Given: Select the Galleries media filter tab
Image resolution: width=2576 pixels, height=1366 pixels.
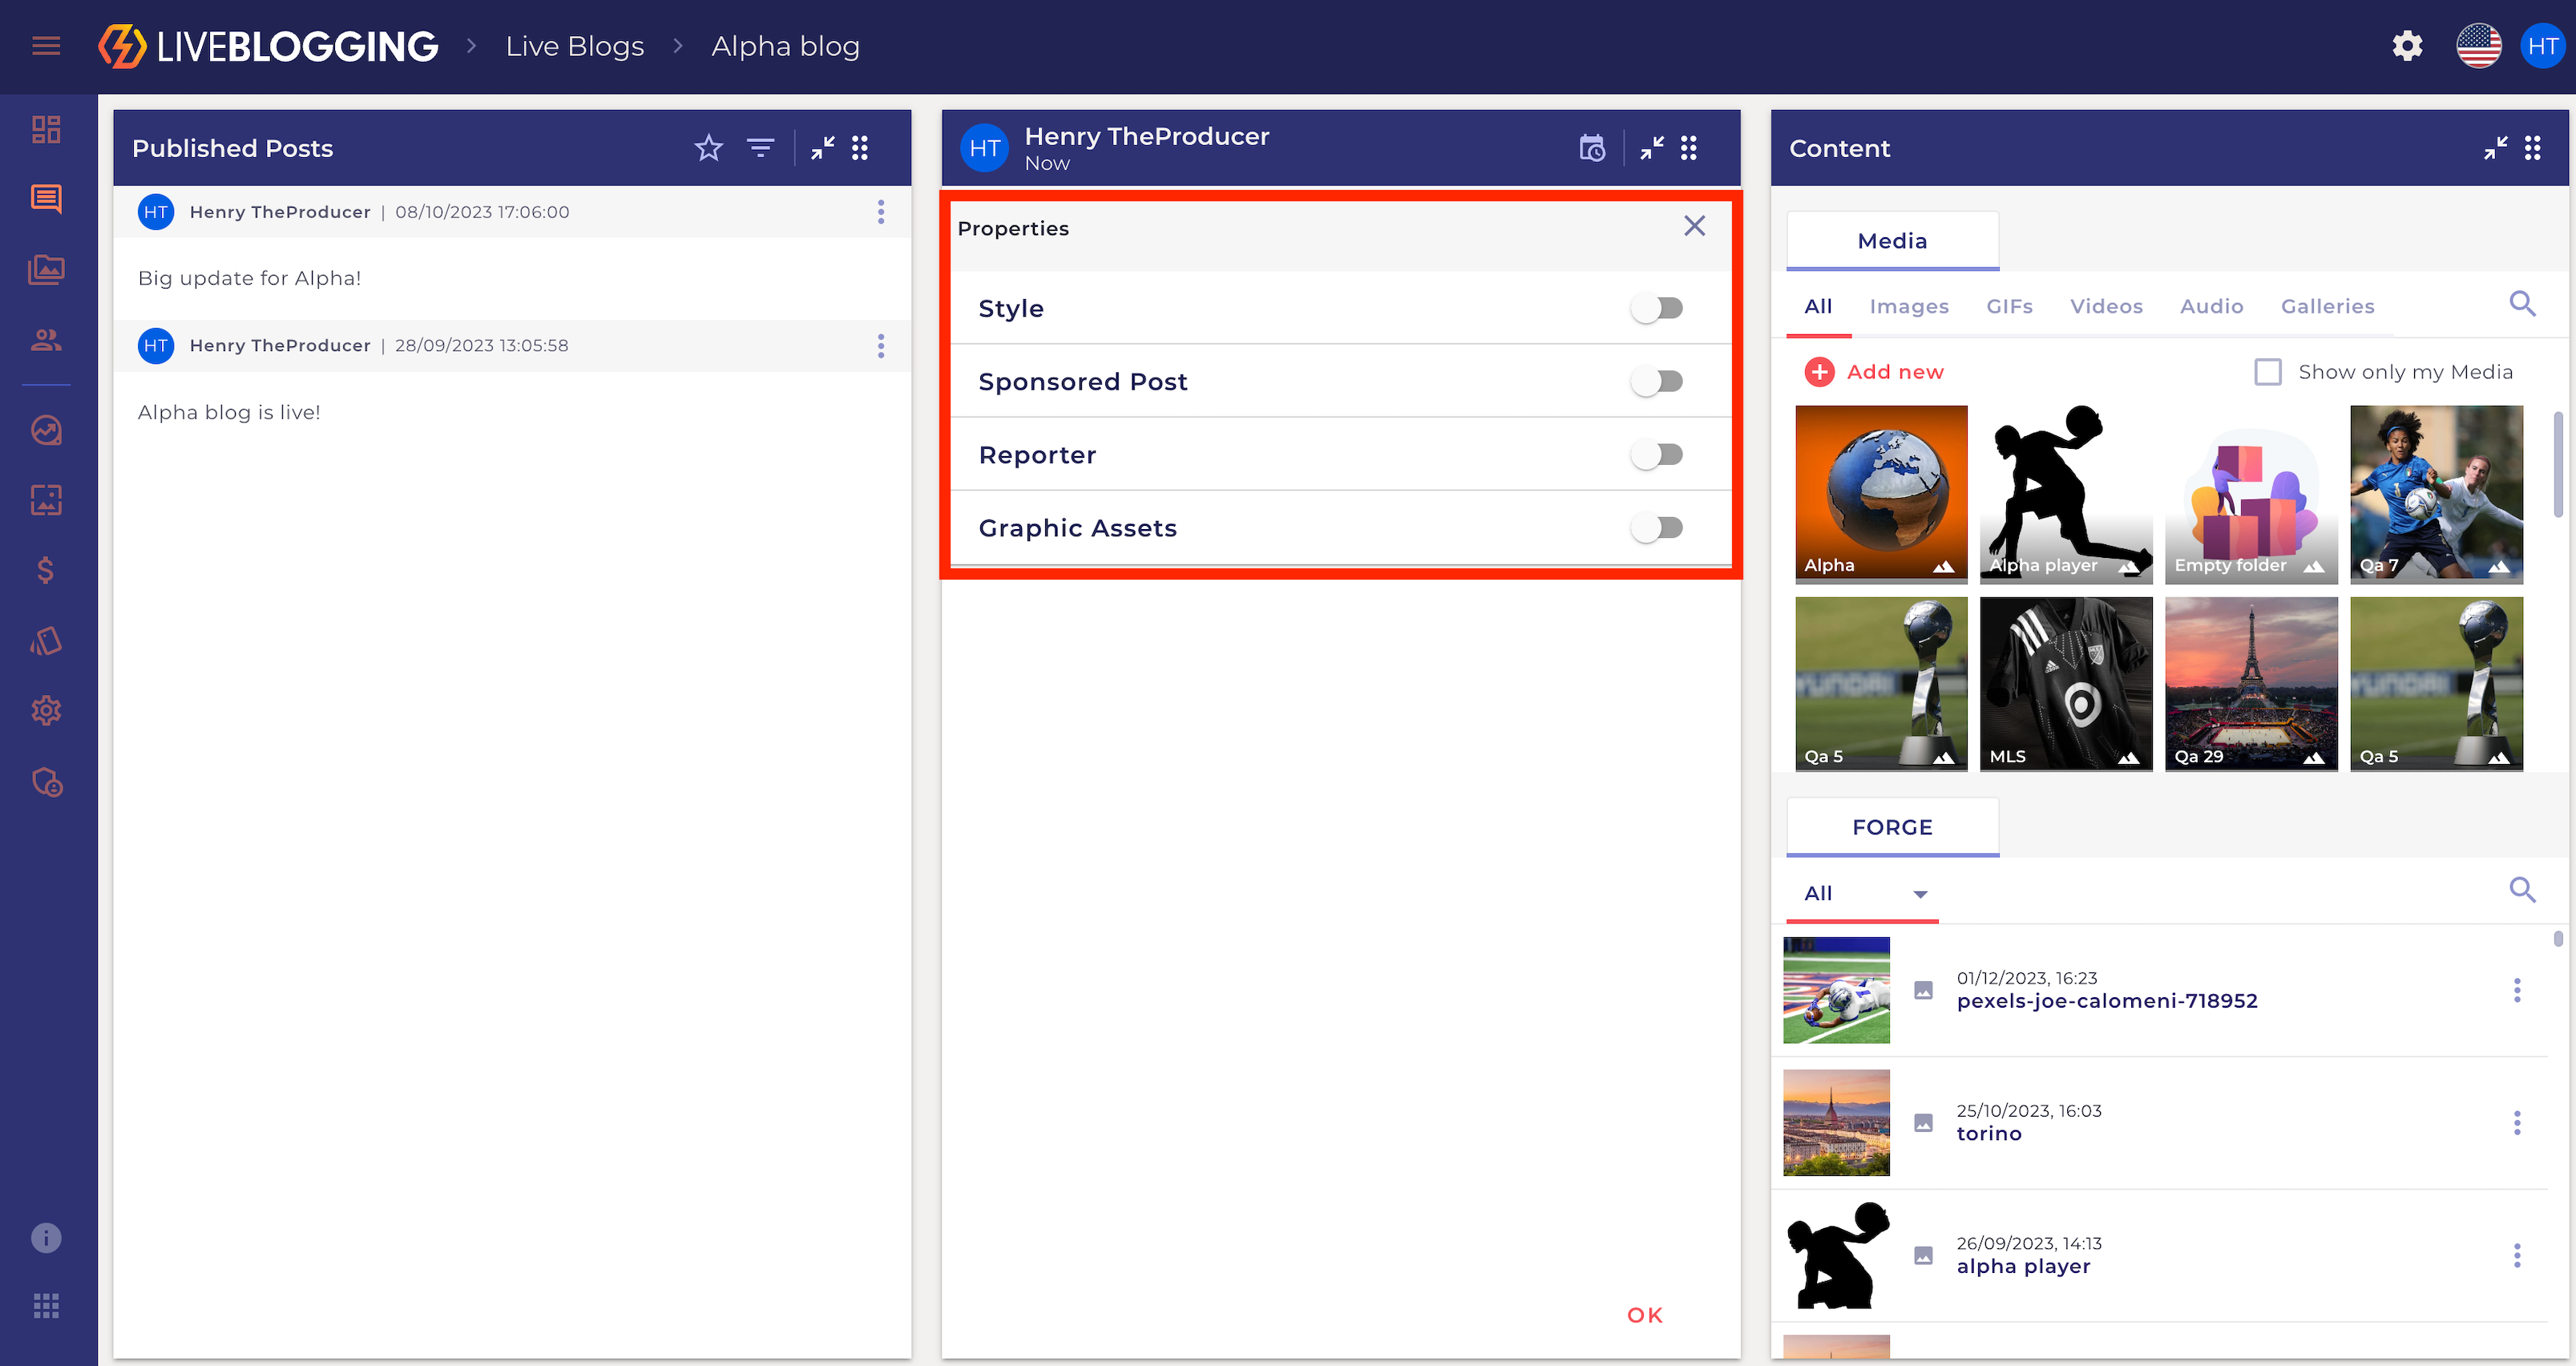Looking at the screenshot, I should [2327, 306].
